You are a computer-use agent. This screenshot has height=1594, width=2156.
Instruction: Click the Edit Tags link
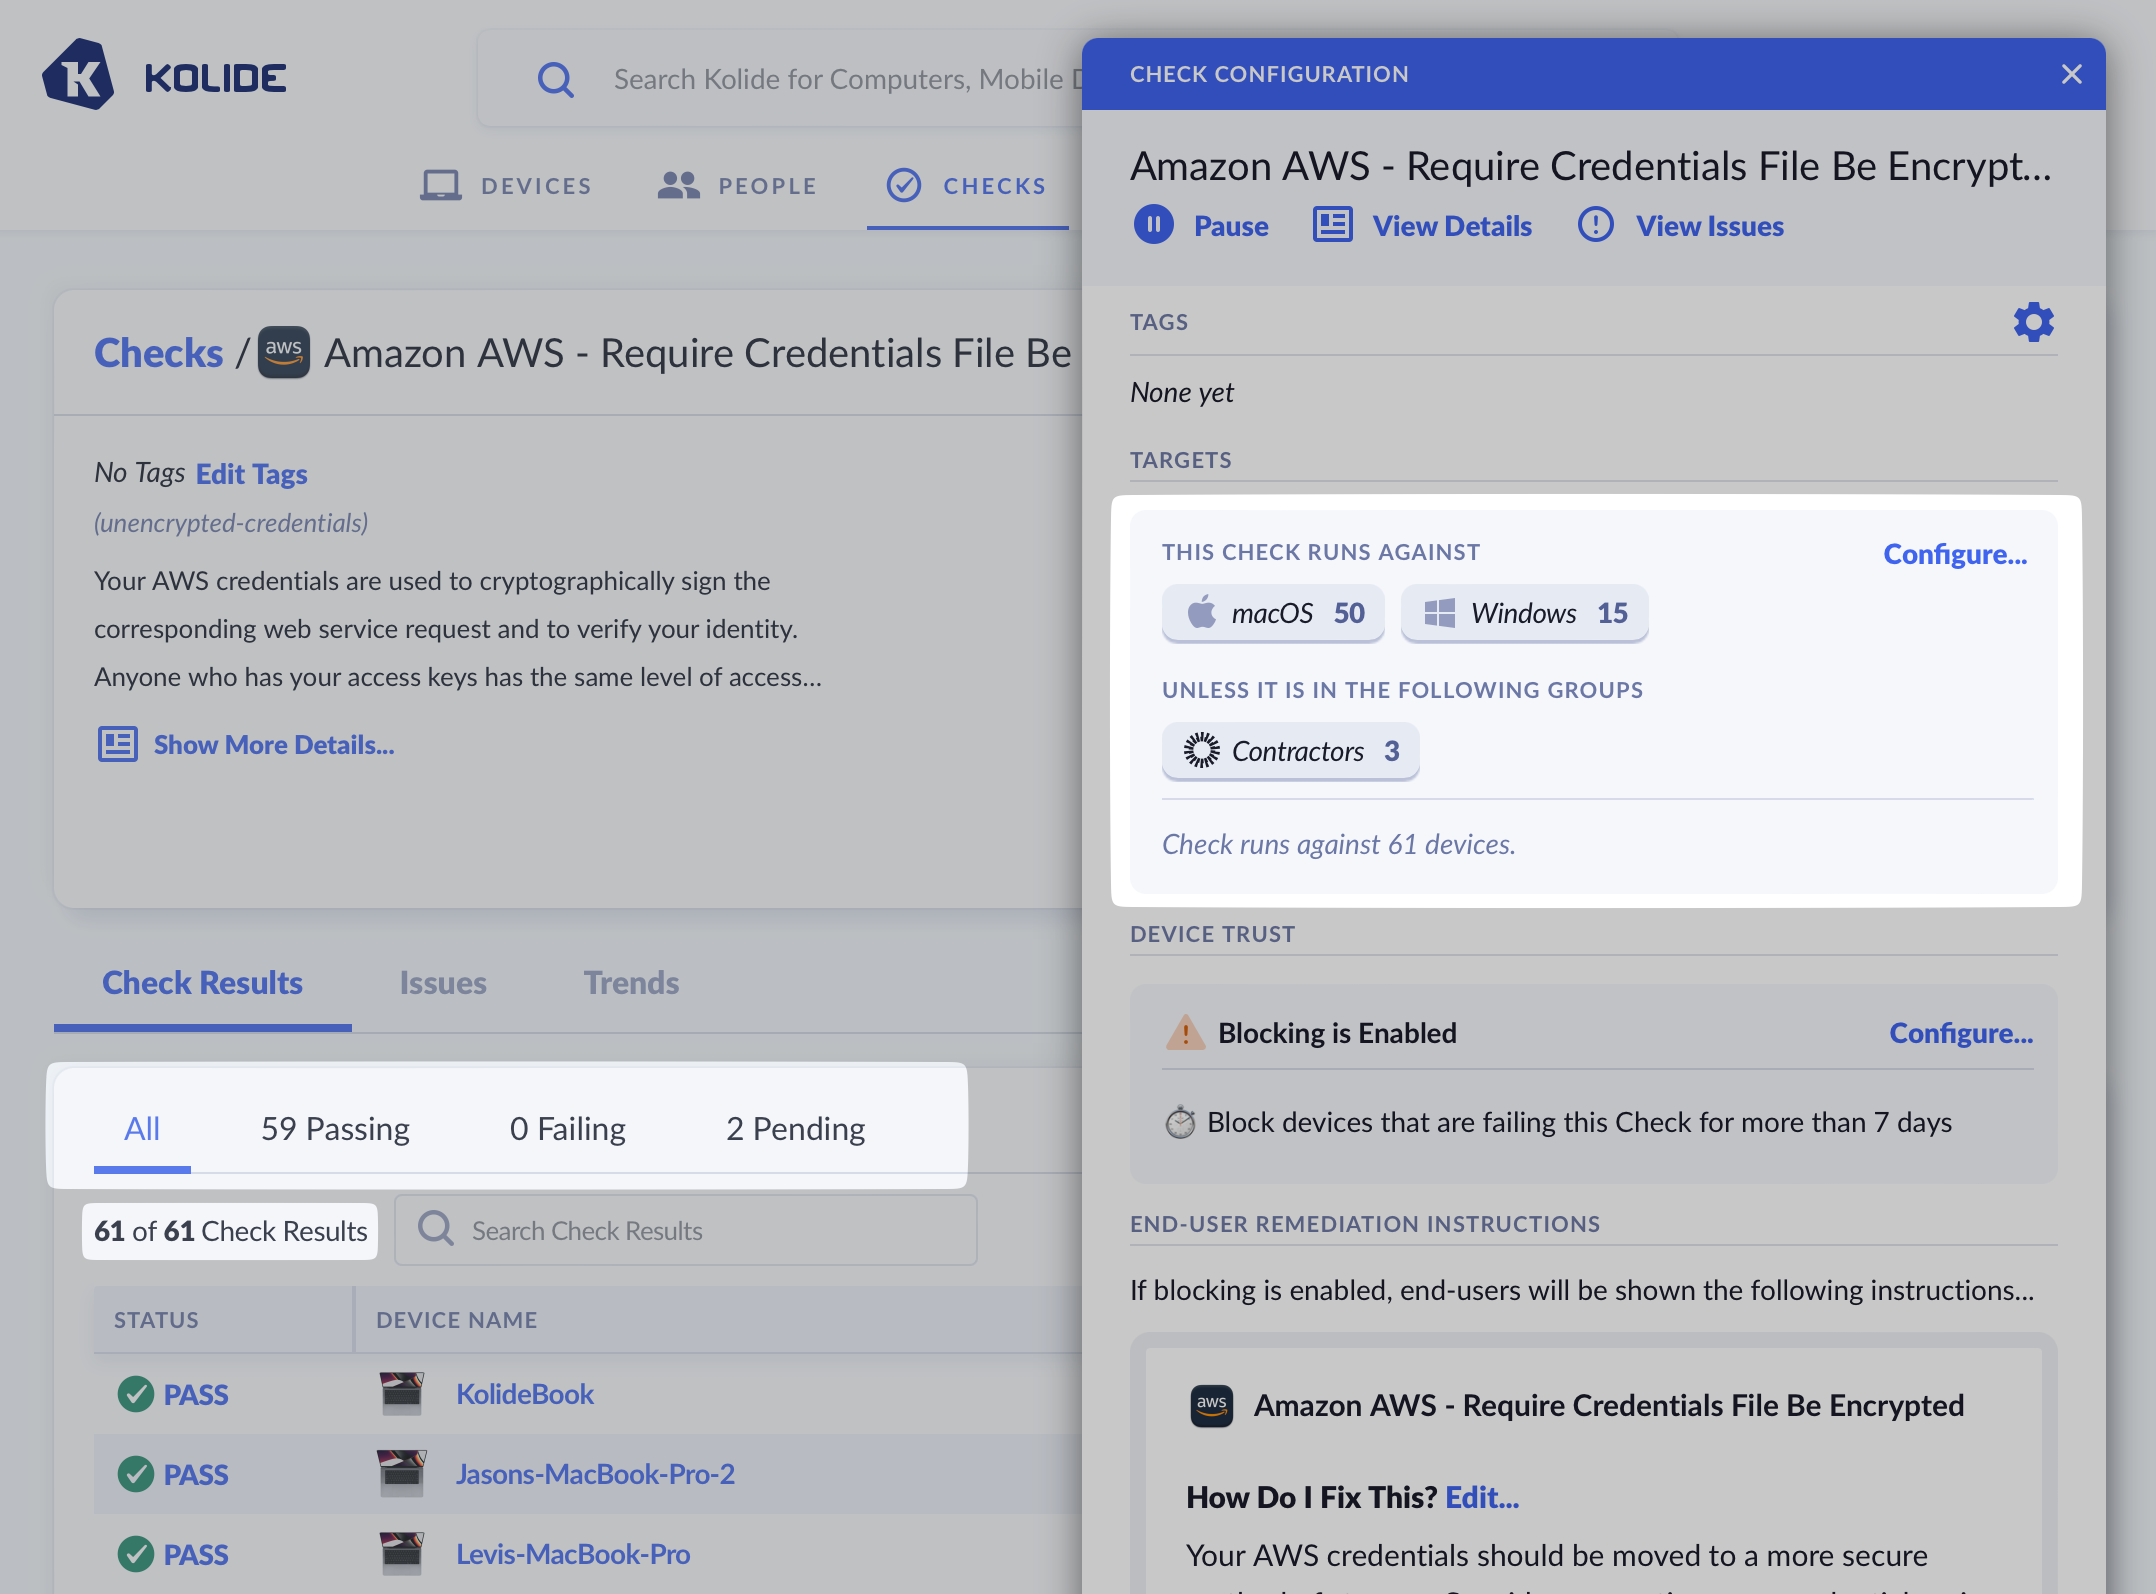(x=251, y=473)
